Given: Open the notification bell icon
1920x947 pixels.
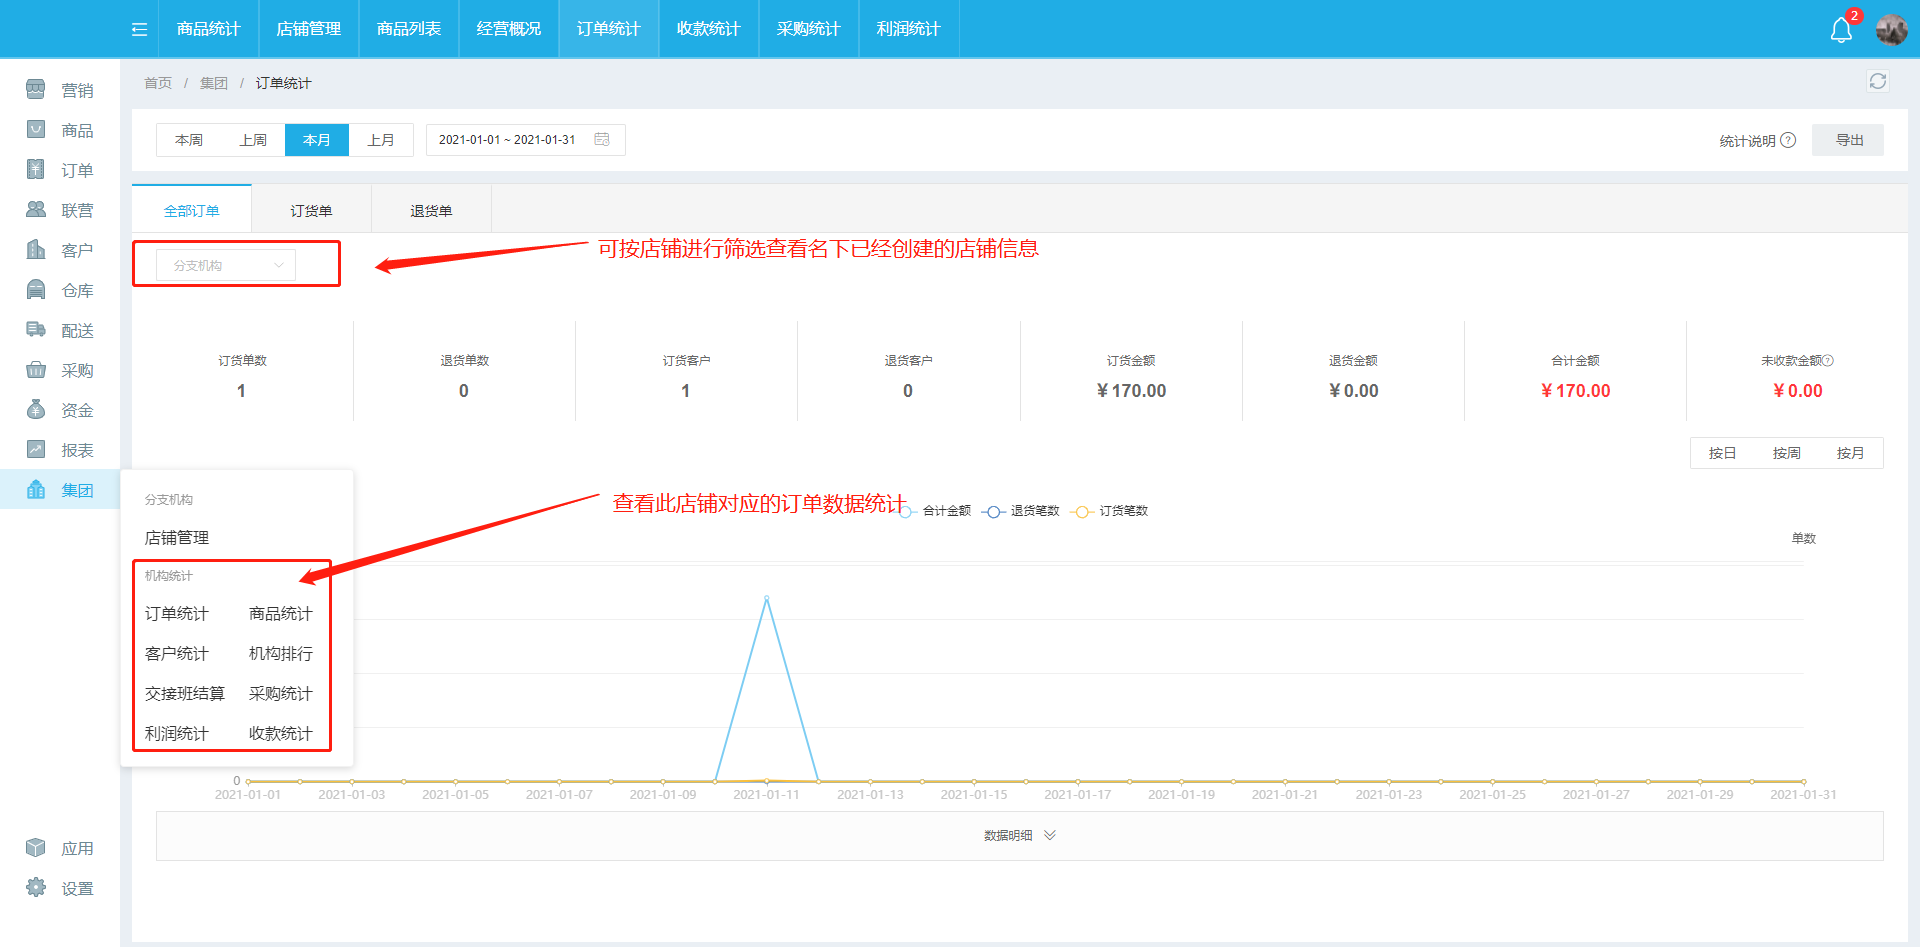Looking at the screenshot, I should [x=1841, y=30].
